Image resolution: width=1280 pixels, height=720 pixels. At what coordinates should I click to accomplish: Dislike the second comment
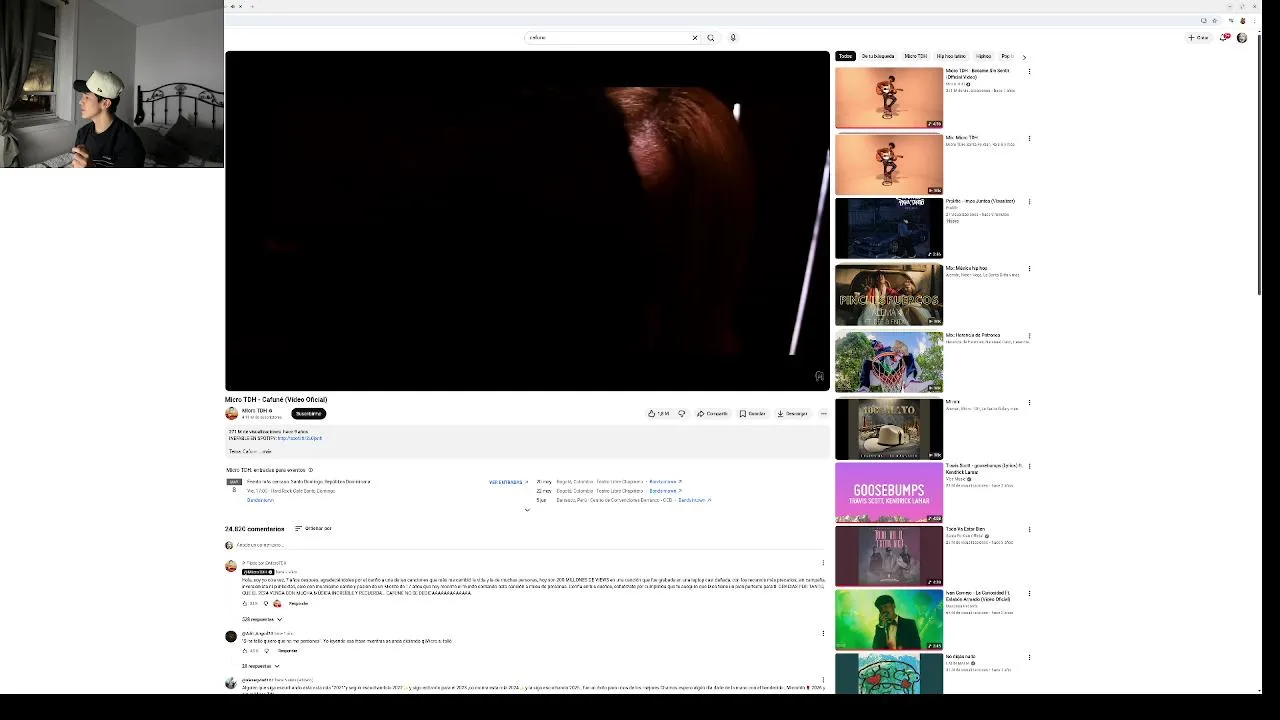pyautogui.click(x=266, y=651)
